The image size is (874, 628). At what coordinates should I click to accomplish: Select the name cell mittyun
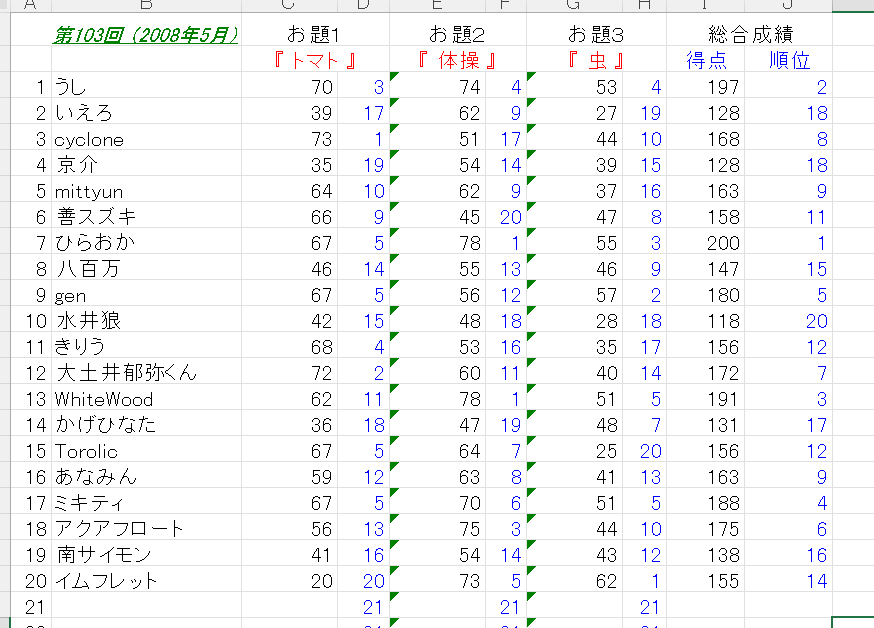(x=146, y=191)
